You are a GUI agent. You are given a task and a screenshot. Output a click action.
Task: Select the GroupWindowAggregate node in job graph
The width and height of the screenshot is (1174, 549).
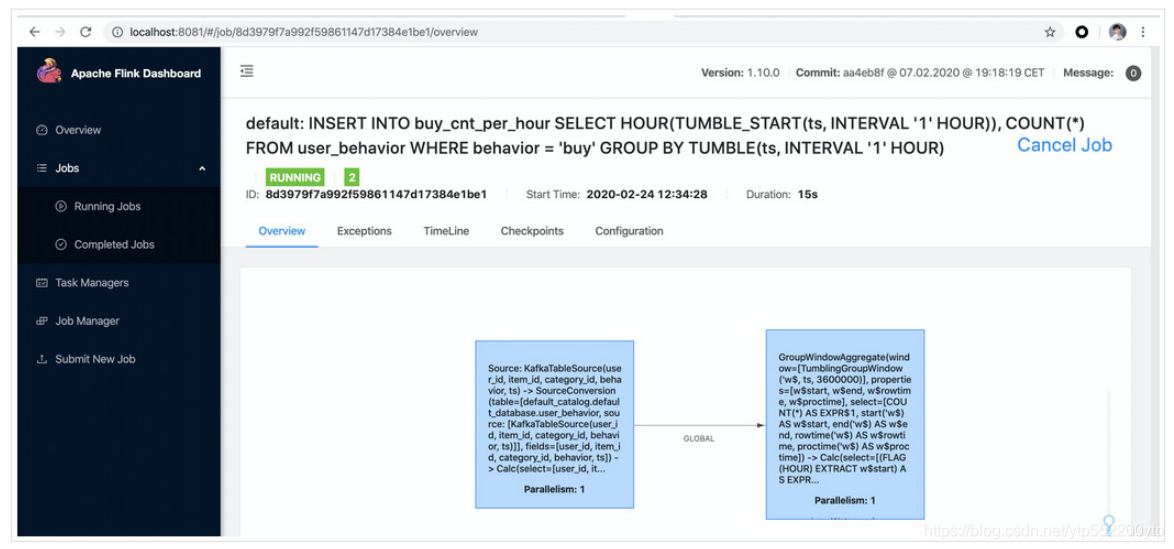point(845,424)
